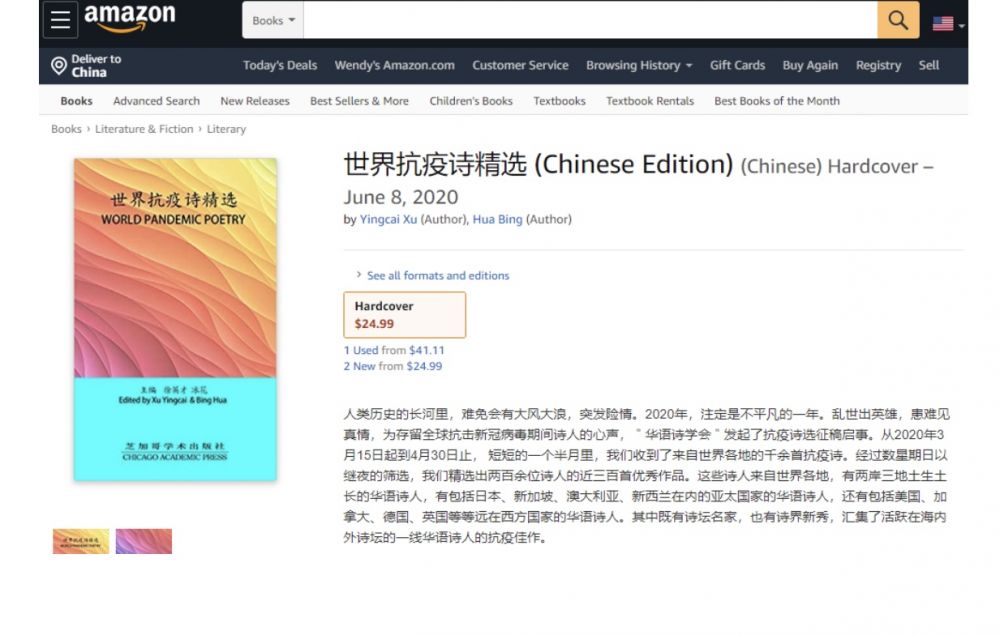Go to Best Sellers & More tab

[x=359, y=101]
